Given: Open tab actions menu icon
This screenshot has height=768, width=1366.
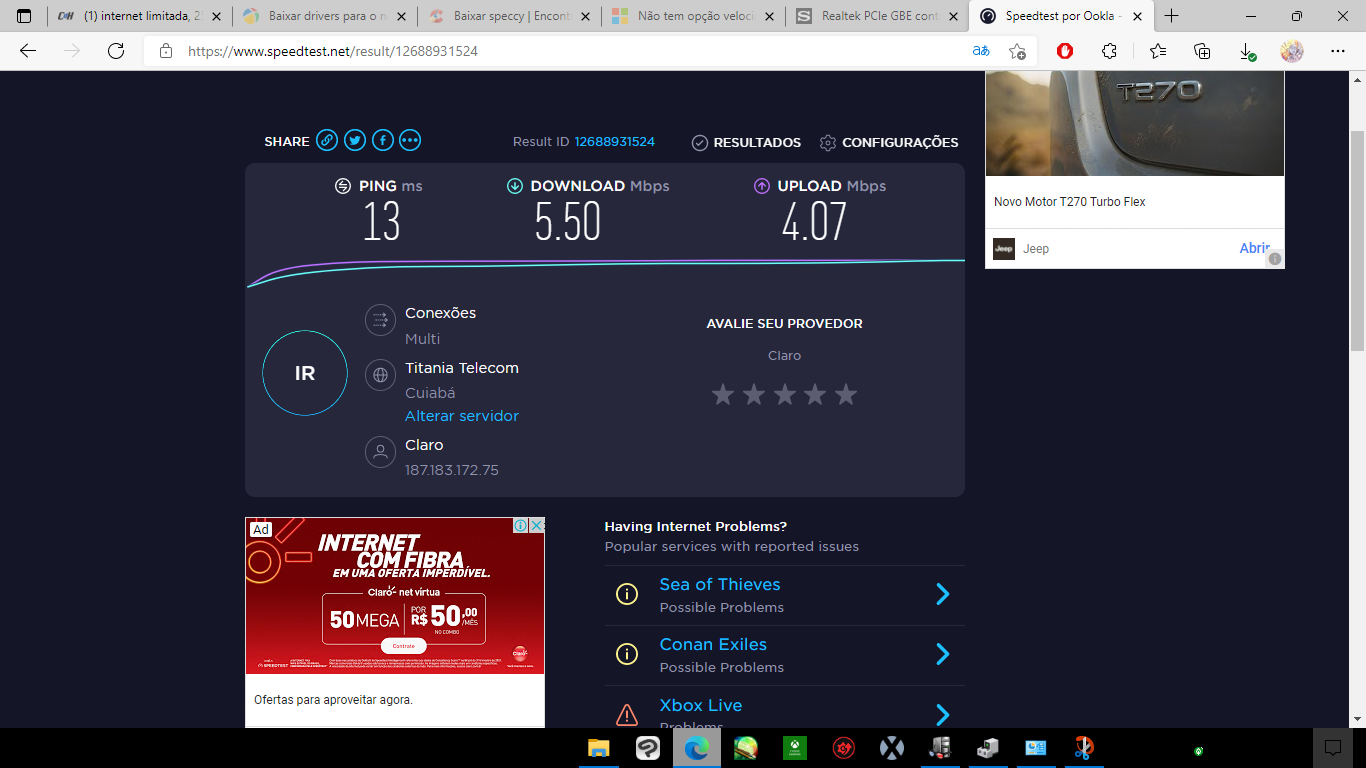Looking at the screenshot, I should [24, 16].
